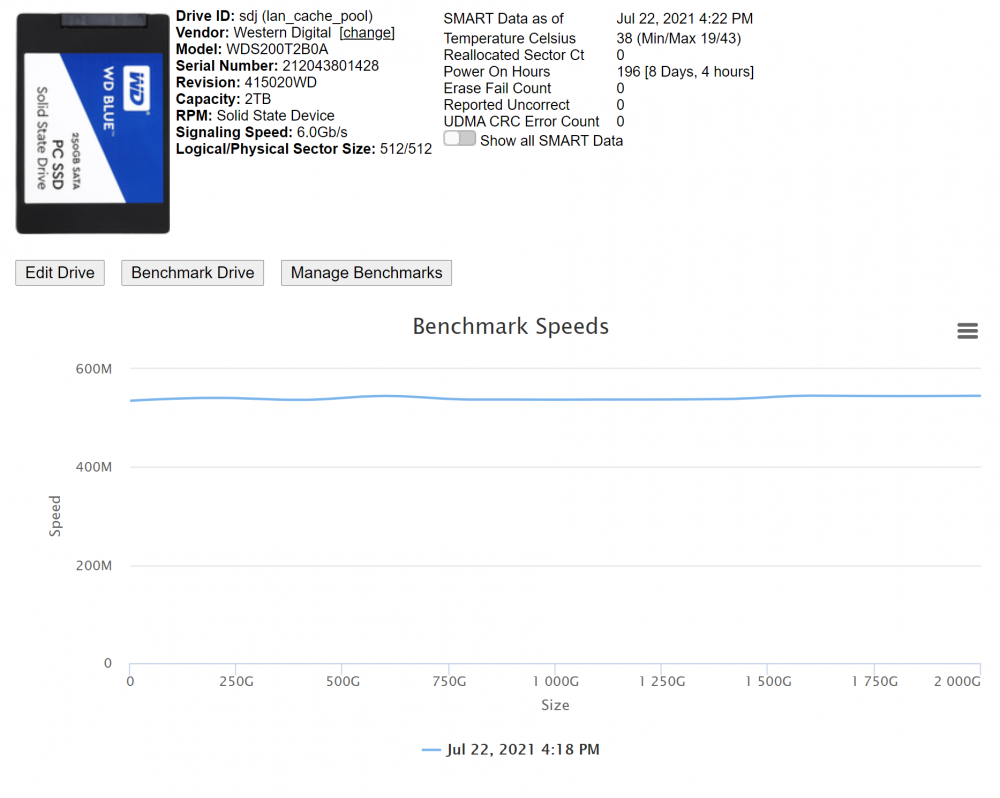
Task: Select the blue benchmark speed line
Action: click(555, 399)
